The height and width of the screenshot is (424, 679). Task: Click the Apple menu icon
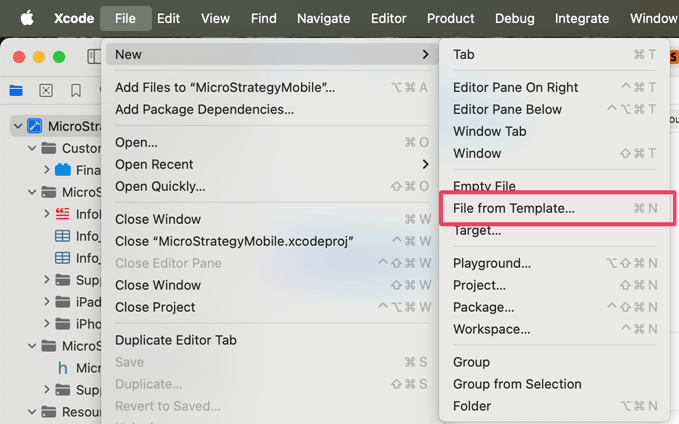pos(27,18)
